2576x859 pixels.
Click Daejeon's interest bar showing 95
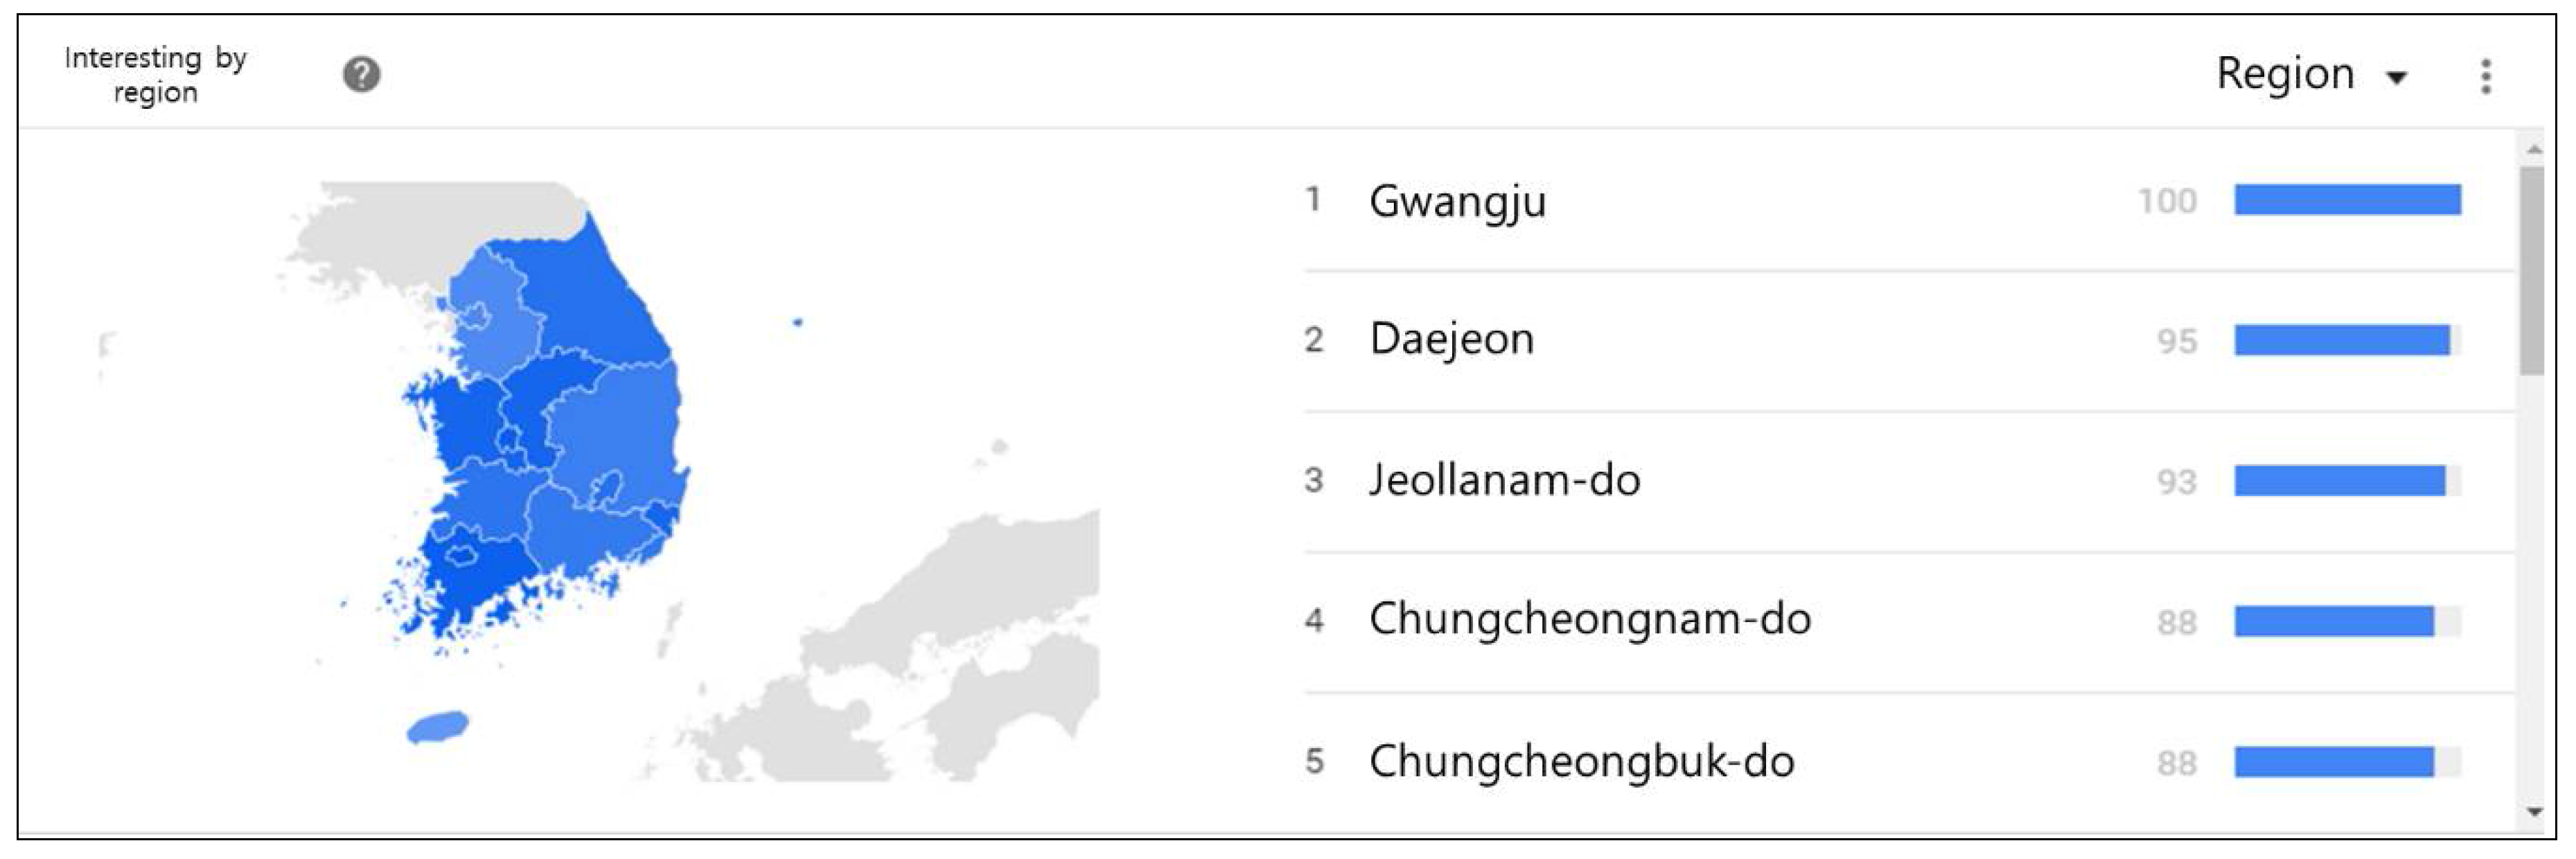2341,341
